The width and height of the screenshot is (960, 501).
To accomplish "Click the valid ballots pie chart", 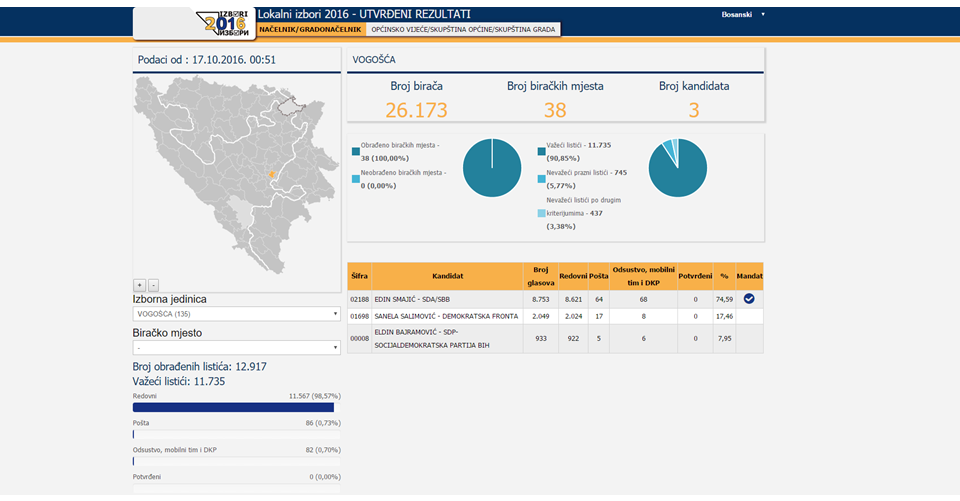I will (x=678, y=168).
